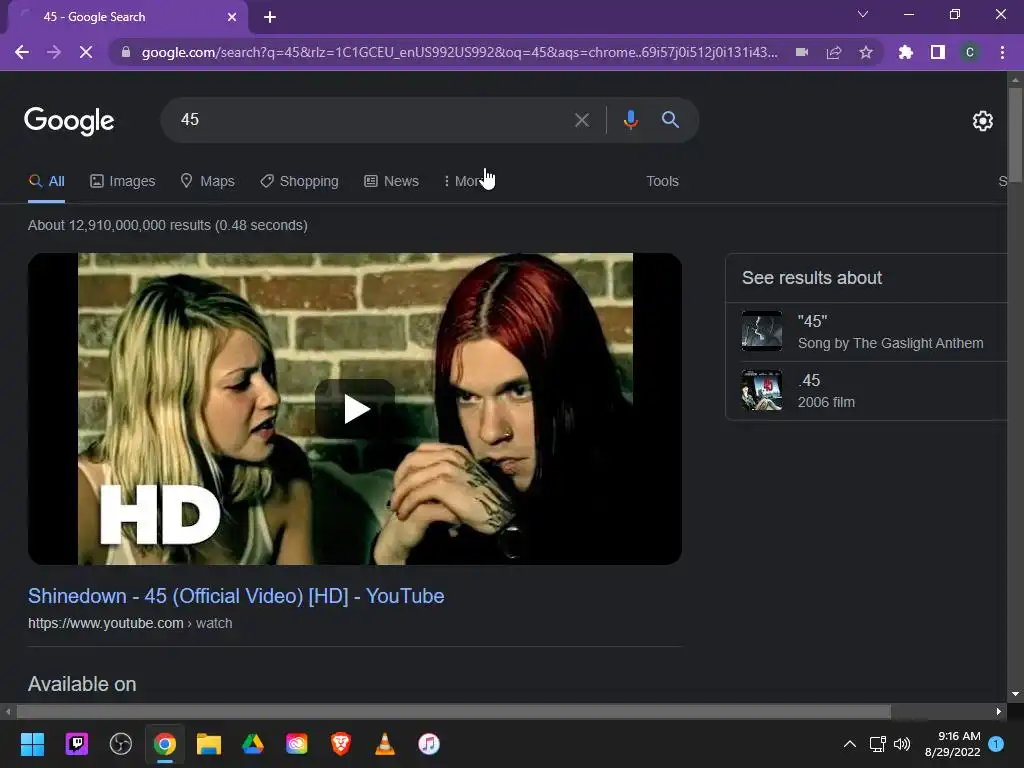Open iTunes from the taskbar
This screenshot has width=1024, height=768.
click(x=429, y=744)
